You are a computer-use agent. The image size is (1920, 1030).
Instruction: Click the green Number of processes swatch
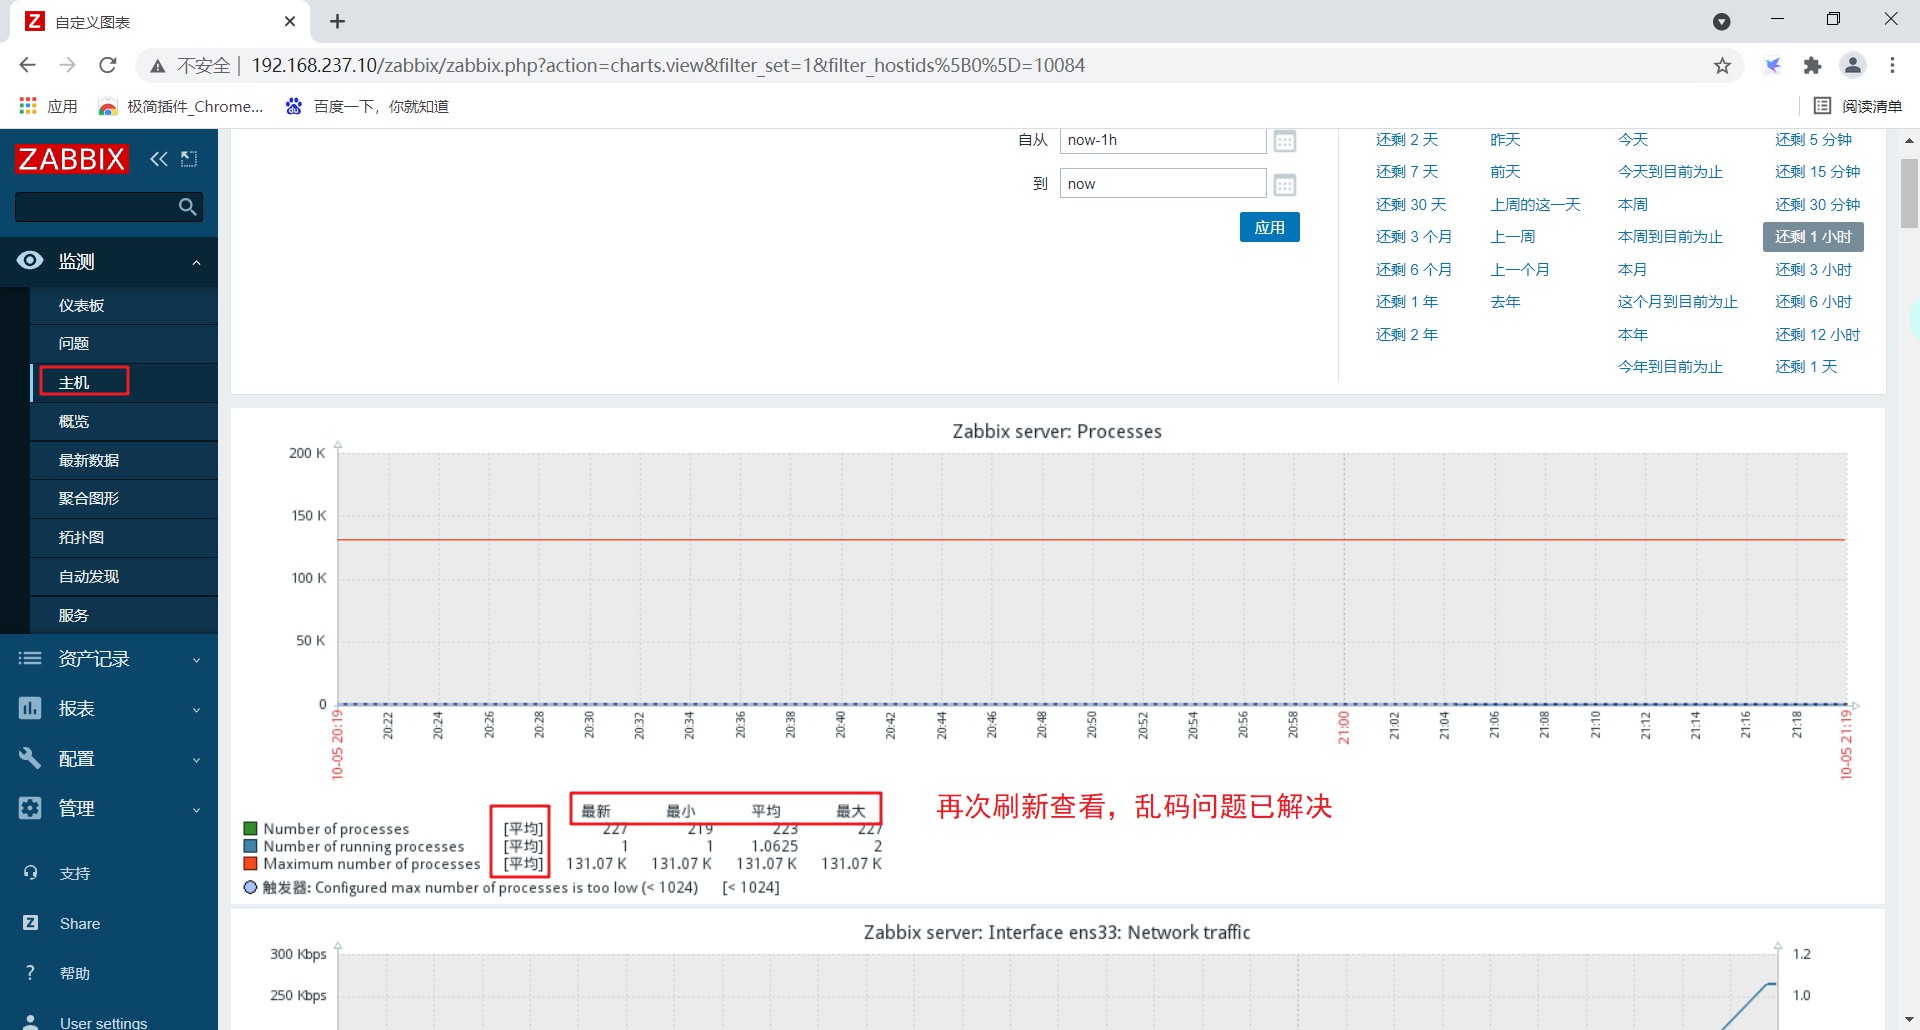pyautogui.click(x=251, y=828)
